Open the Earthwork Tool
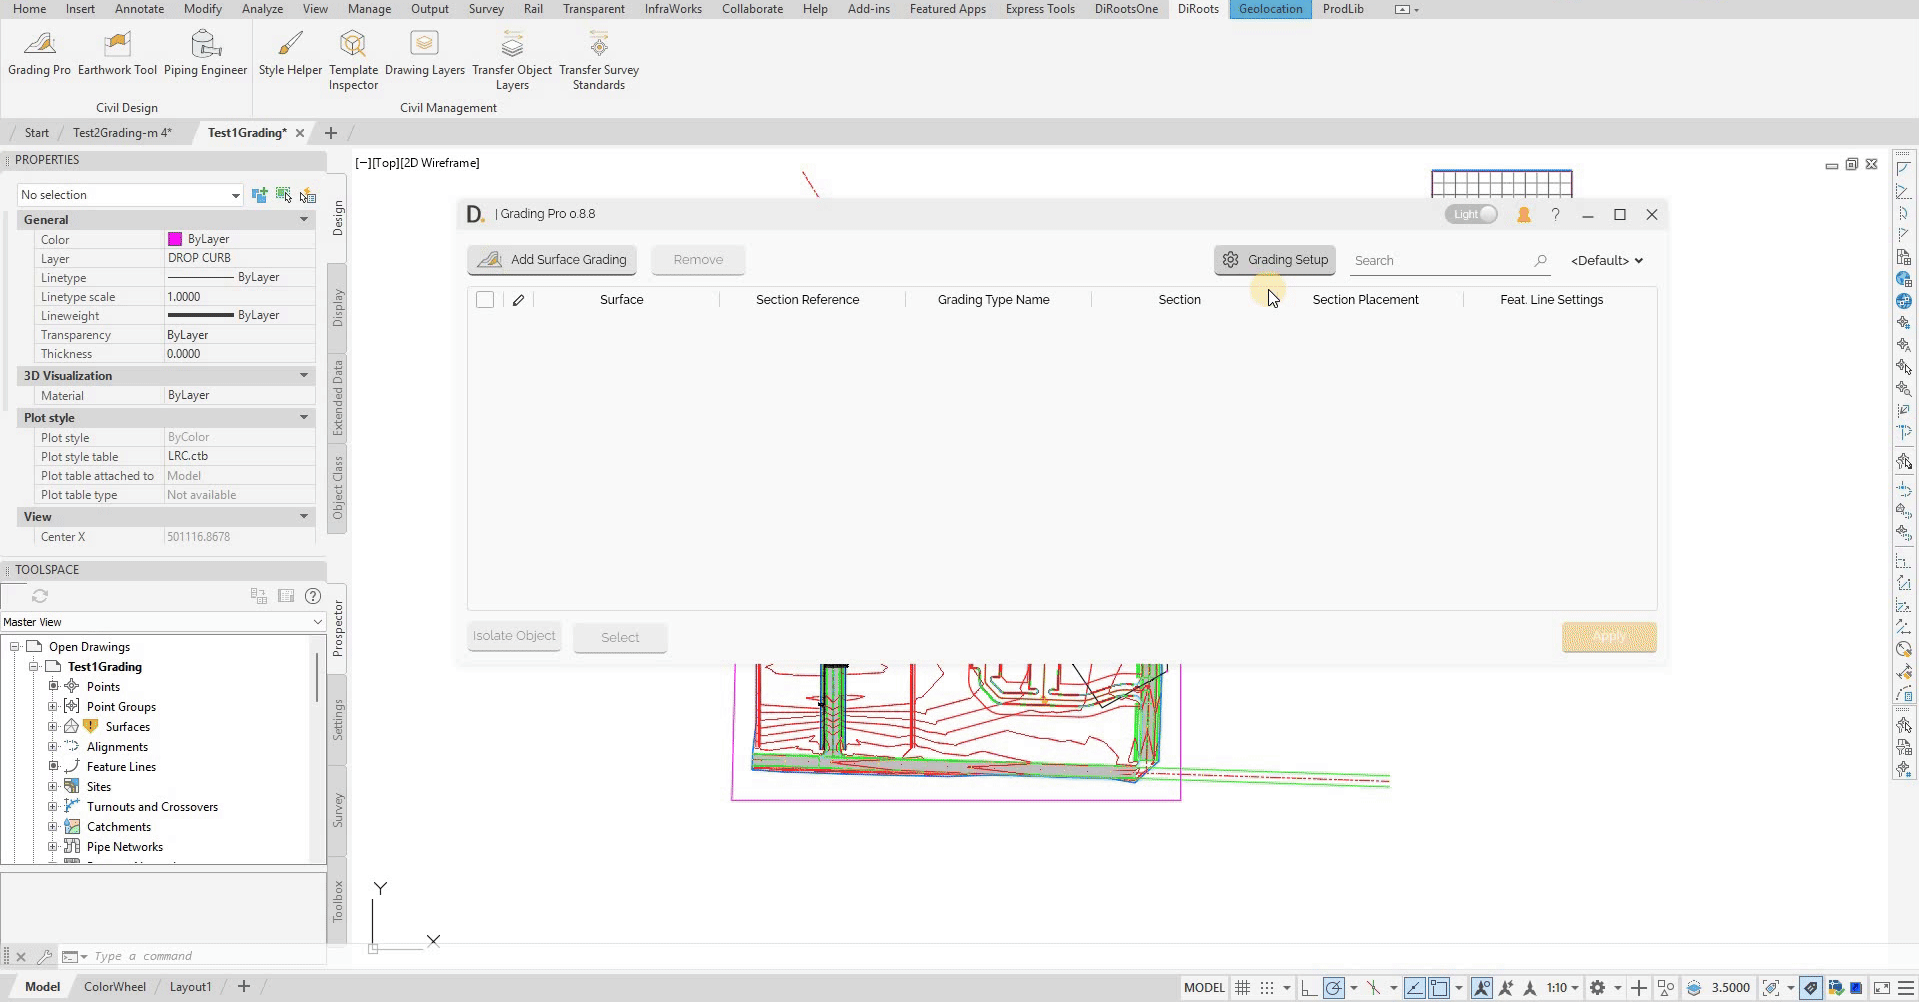The width and height of the screenshot is (1919, 1002). (x=117, y=55)
